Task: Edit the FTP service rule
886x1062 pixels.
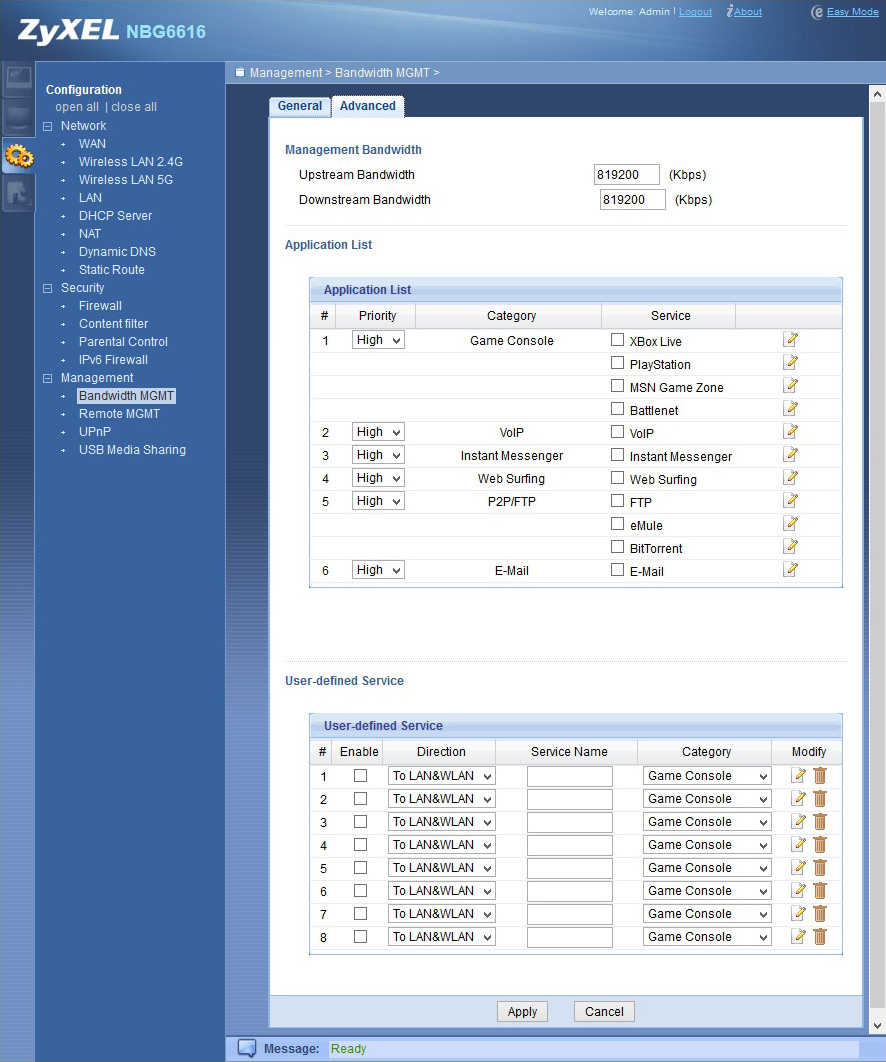Action: pyautogui.click(x=790, y=501)
